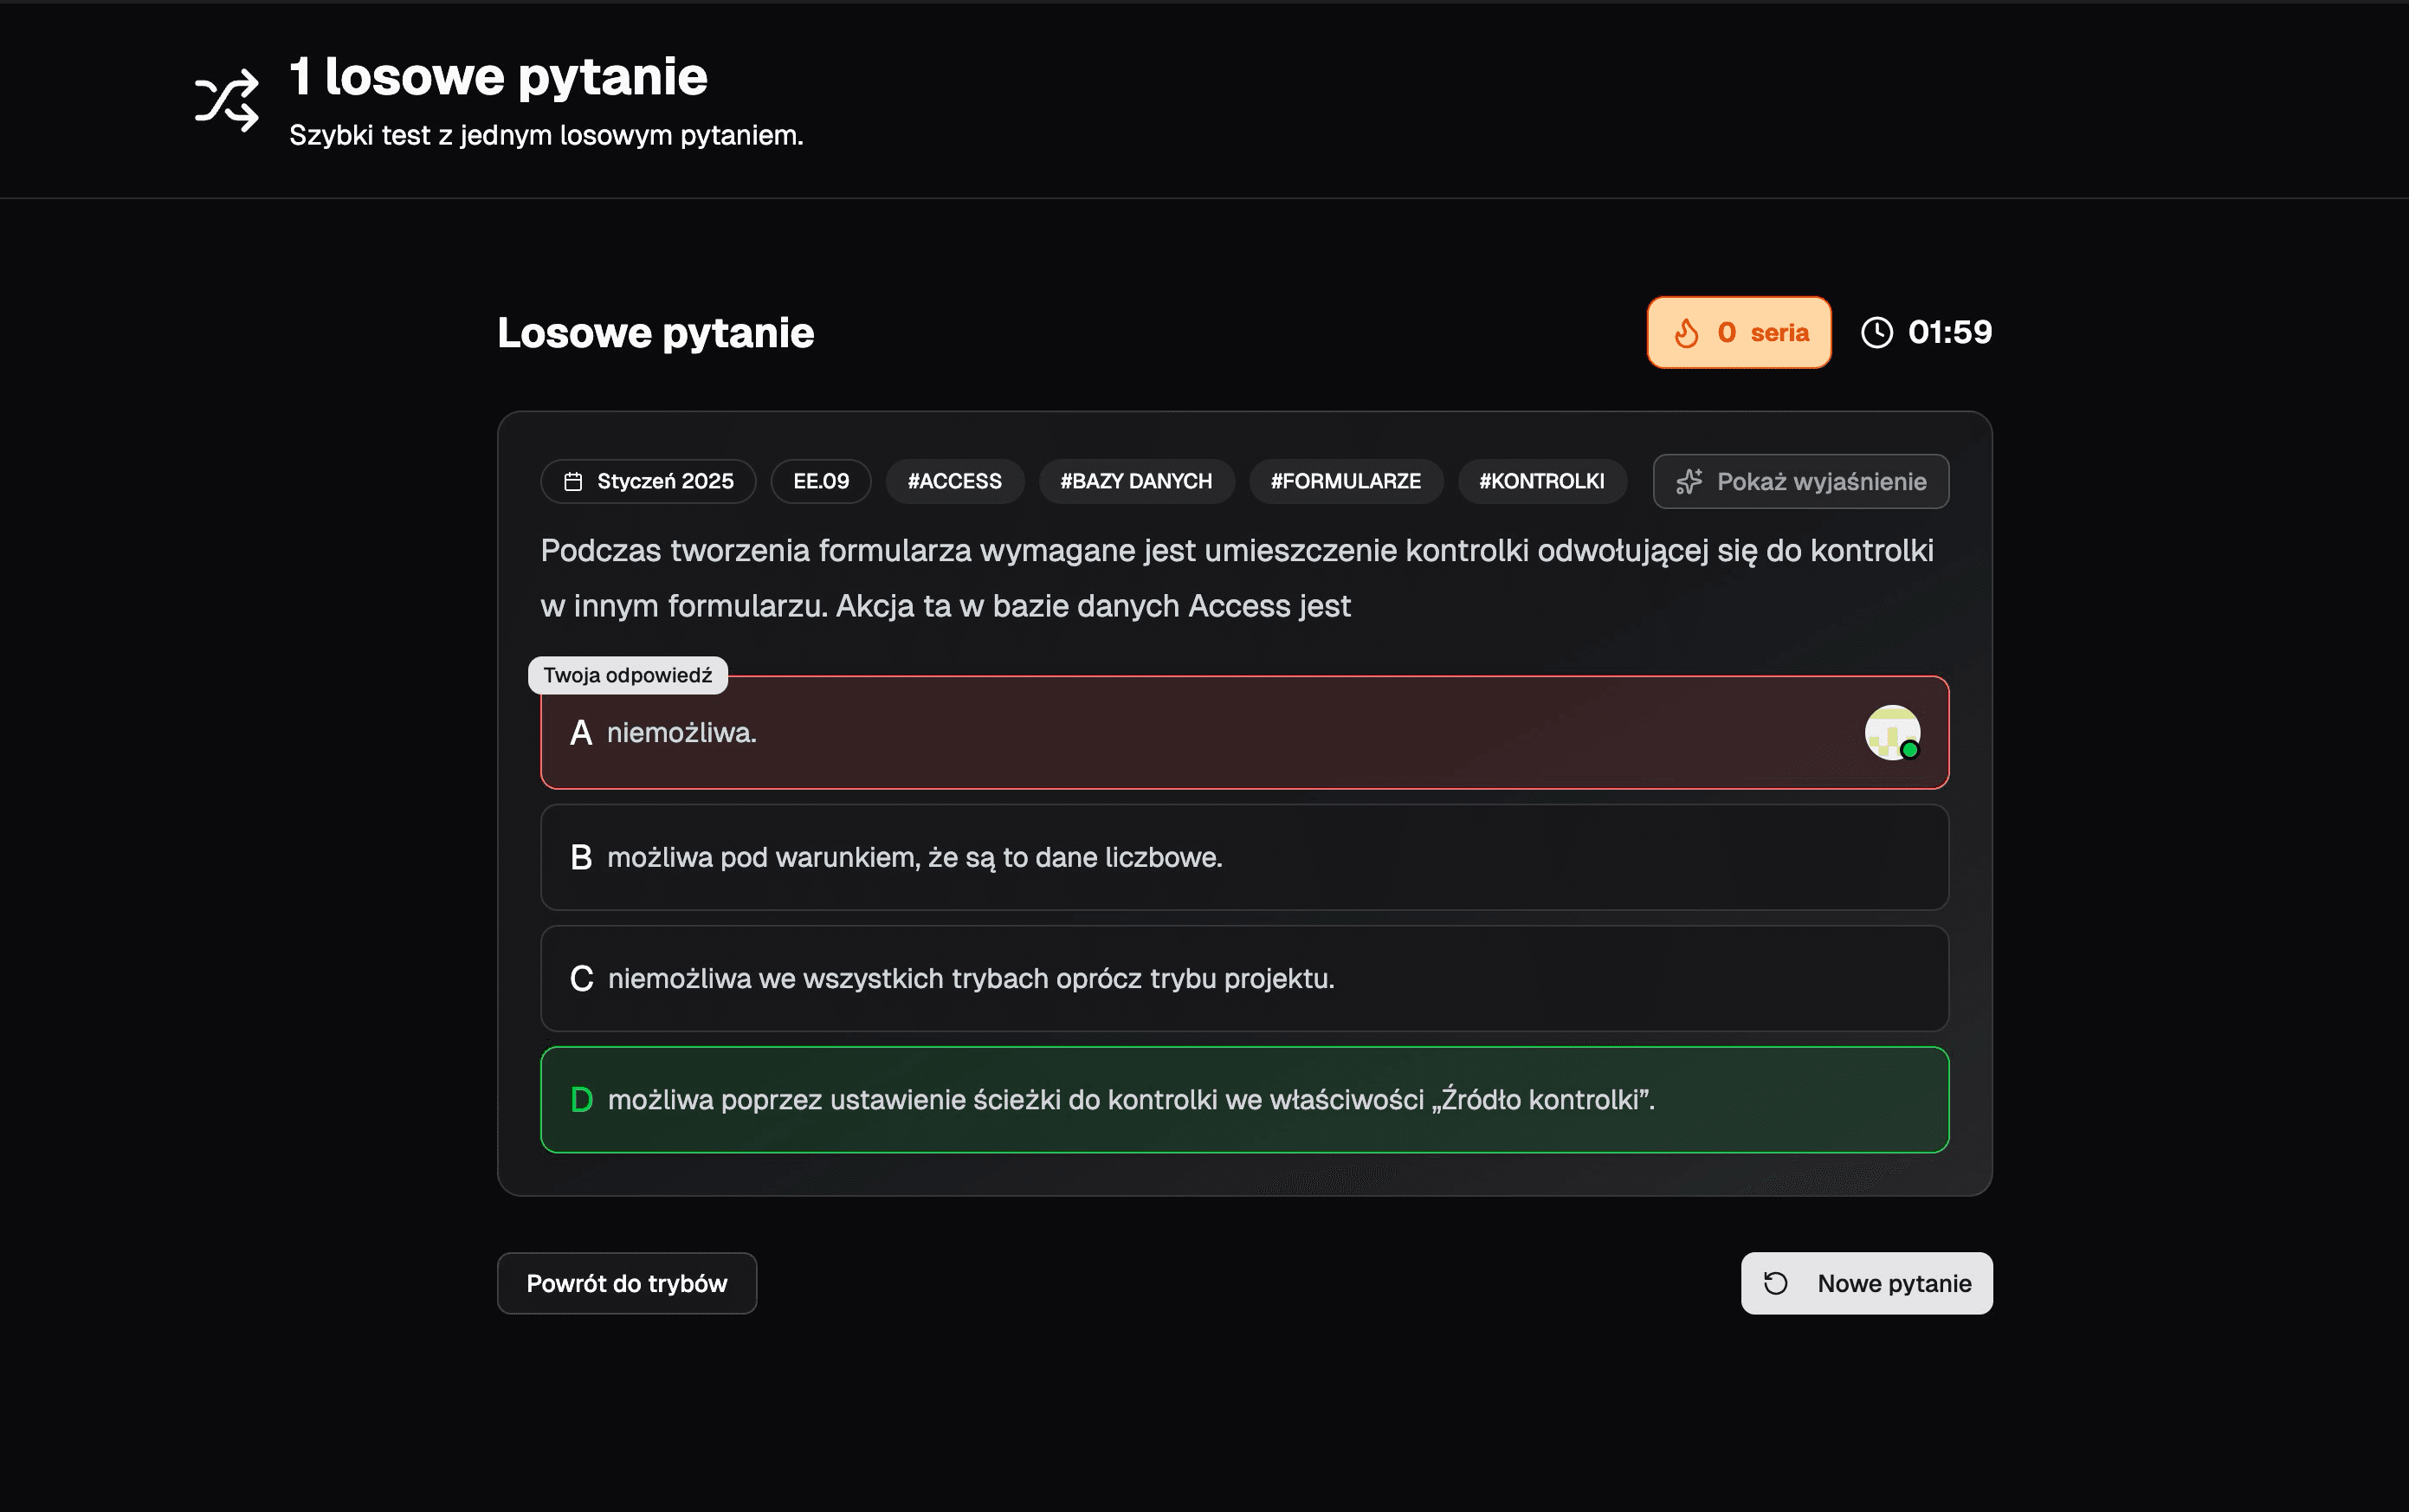This screenshot has height=1512, width=2409.
Task: Click the user avatar on answer A
Action: pyautogui.click(x=1892, y=733)
